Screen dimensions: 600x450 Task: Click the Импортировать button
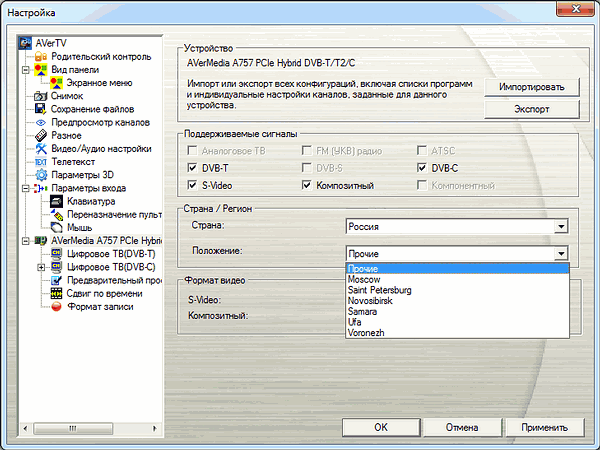532,87
